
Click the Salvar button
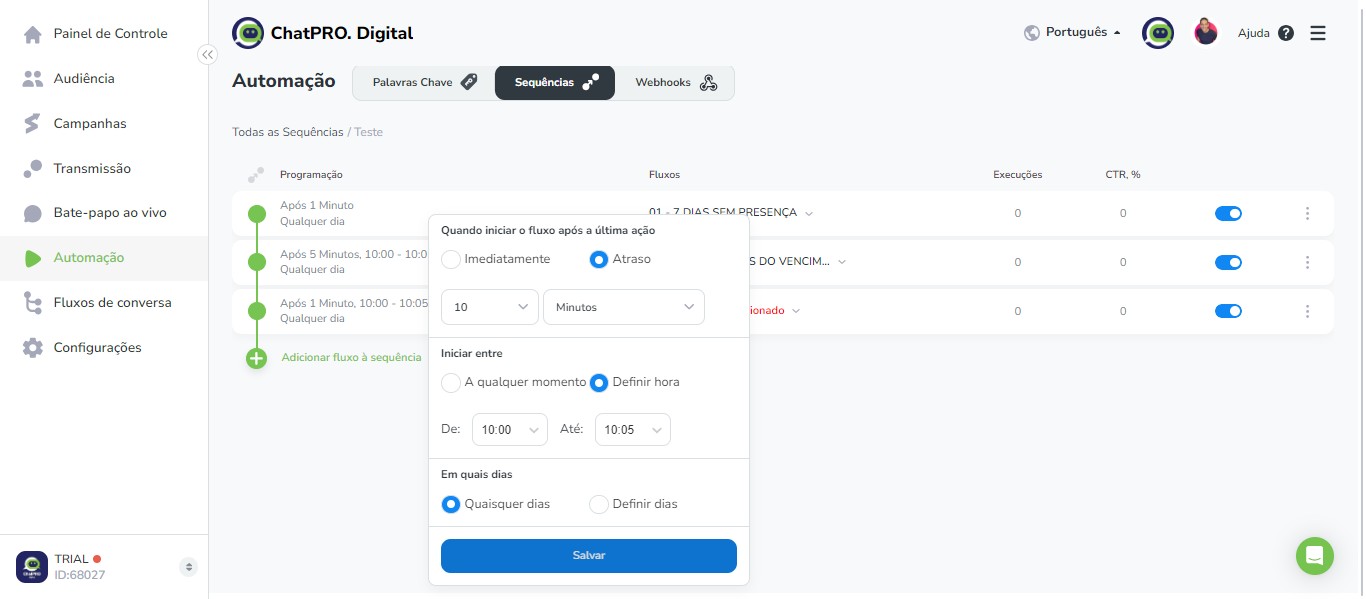pyautogui.click(x=589, y=556)
